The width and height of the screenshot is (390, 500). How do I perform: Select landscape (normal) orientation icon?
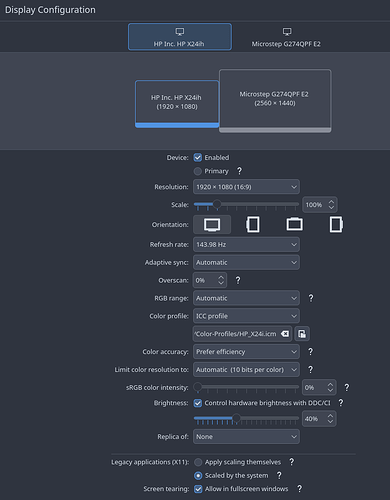point(212,225)
